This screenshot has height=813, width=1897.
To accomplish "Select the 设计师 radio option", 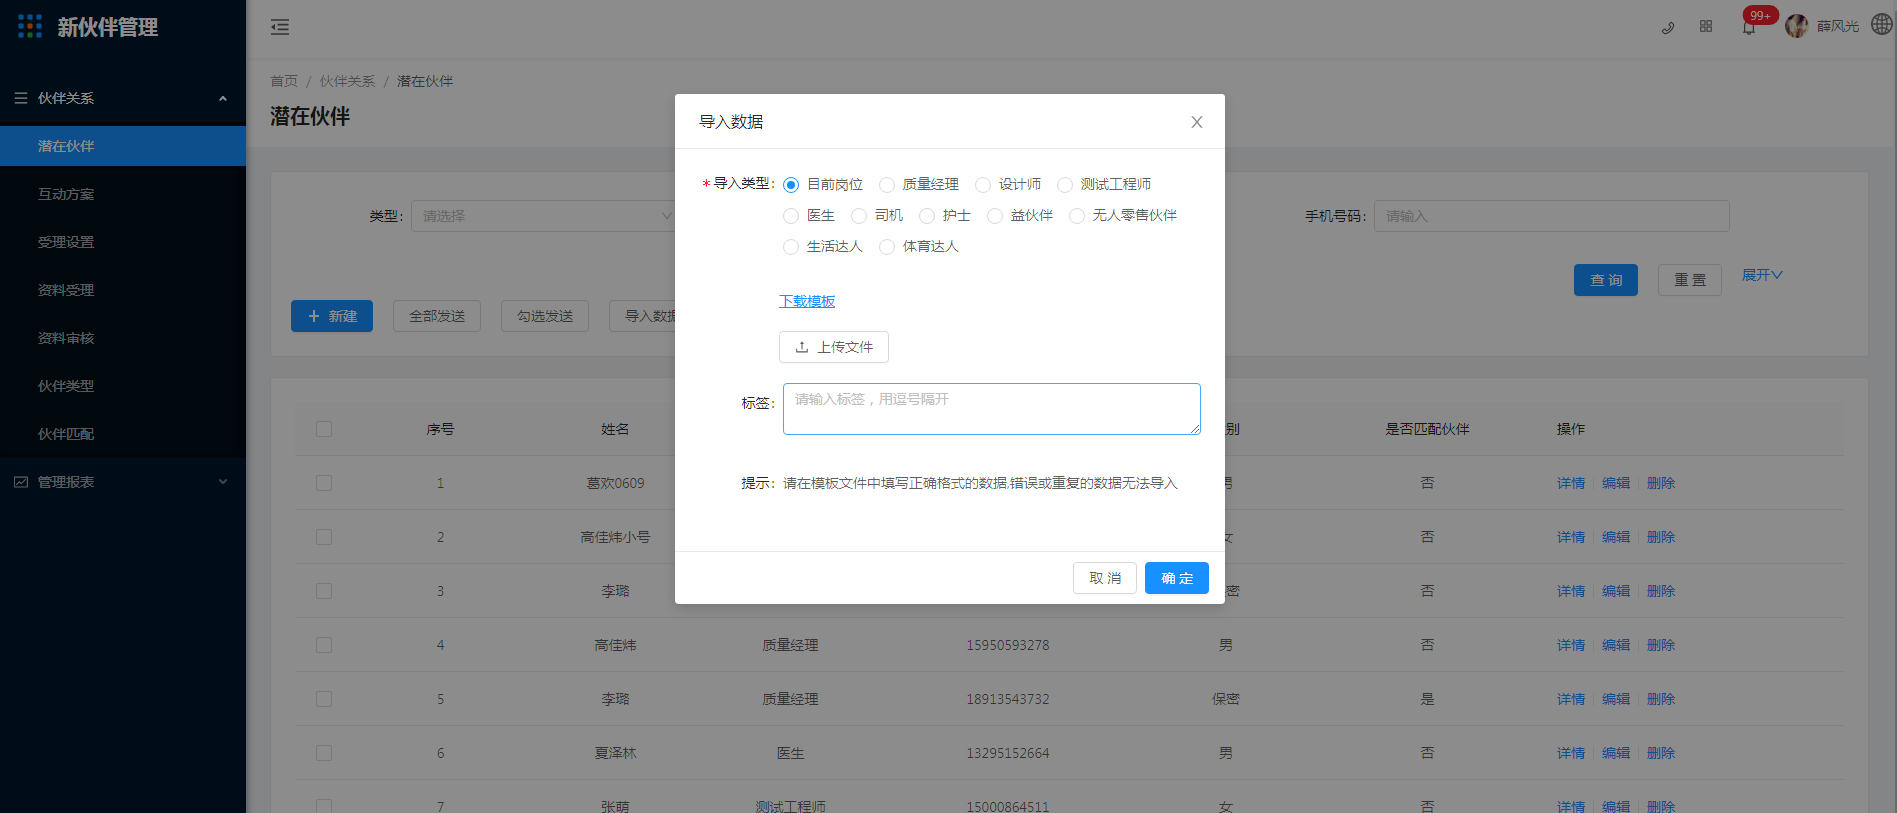I will pyautogui.click(x=983, y=185).
